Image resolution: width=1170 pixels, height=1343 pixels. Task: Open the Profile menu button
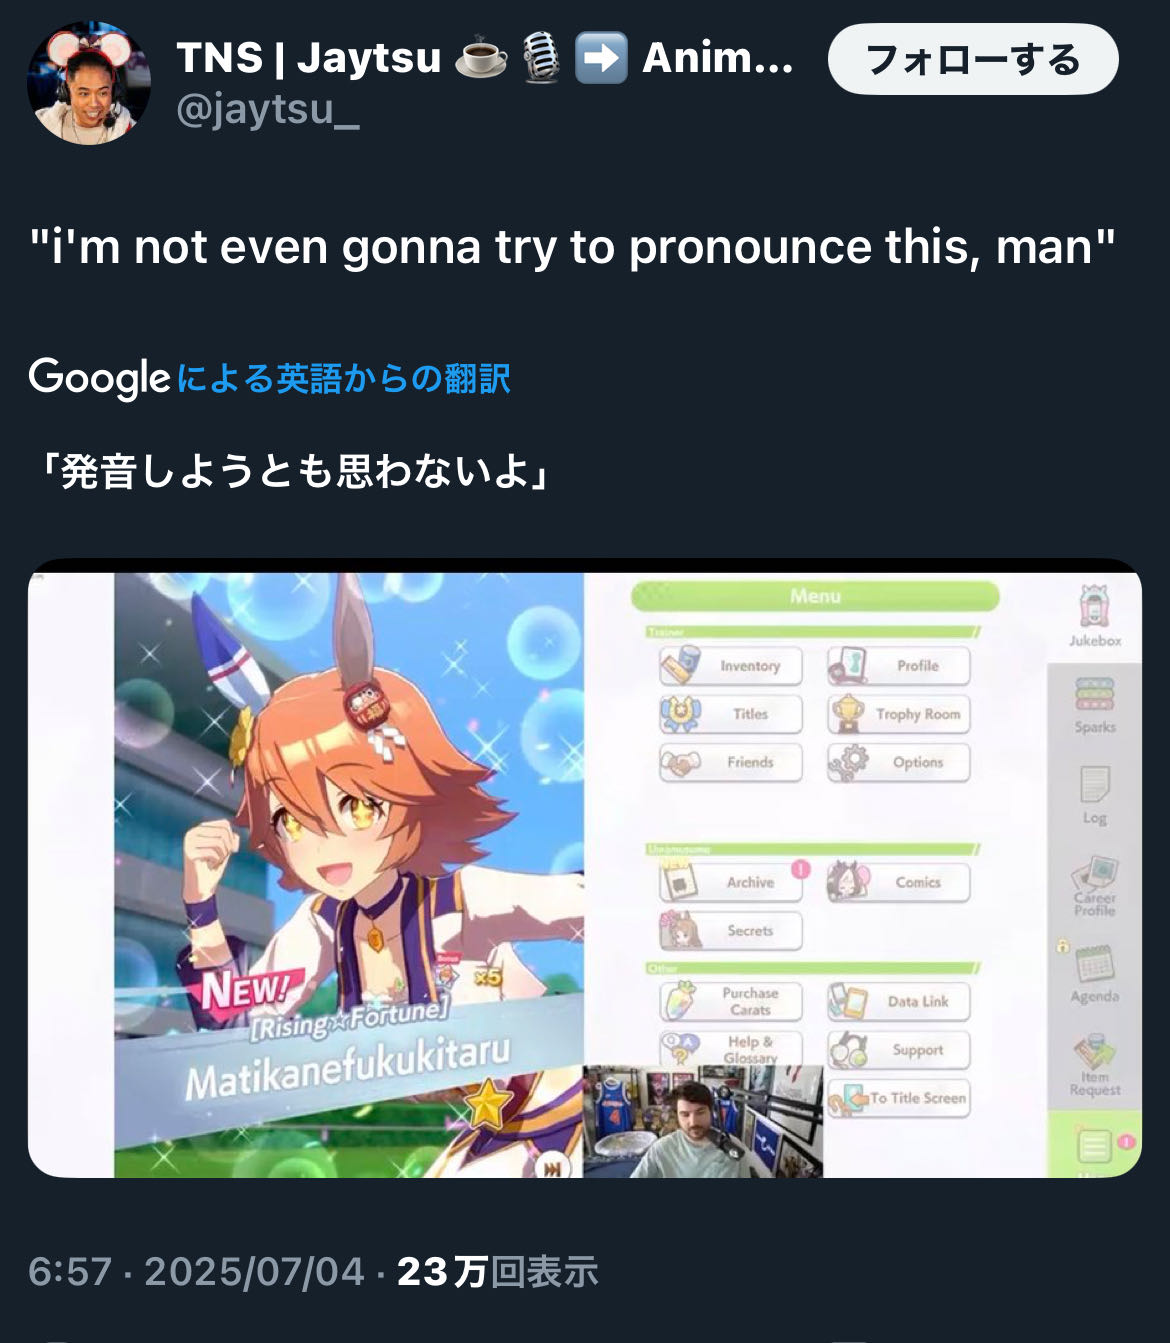(x=898, y=666)
